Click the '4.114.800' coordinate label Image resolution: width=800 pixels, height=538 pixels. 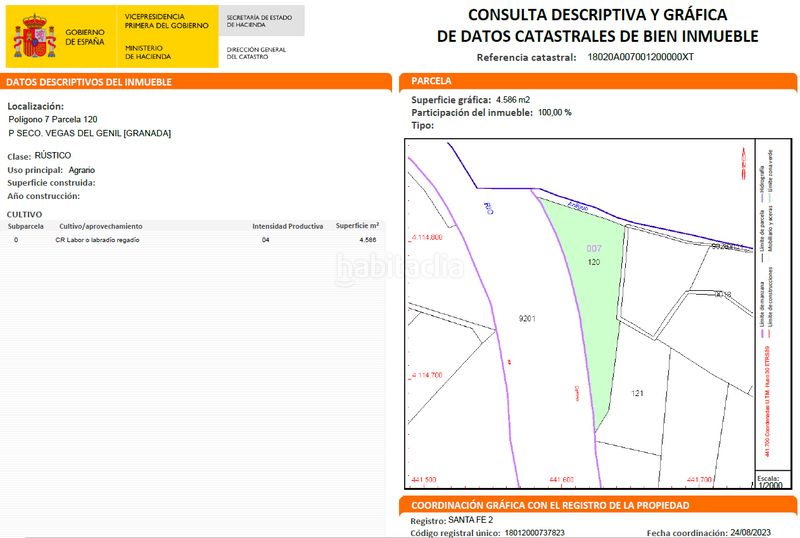pos(427,237)
